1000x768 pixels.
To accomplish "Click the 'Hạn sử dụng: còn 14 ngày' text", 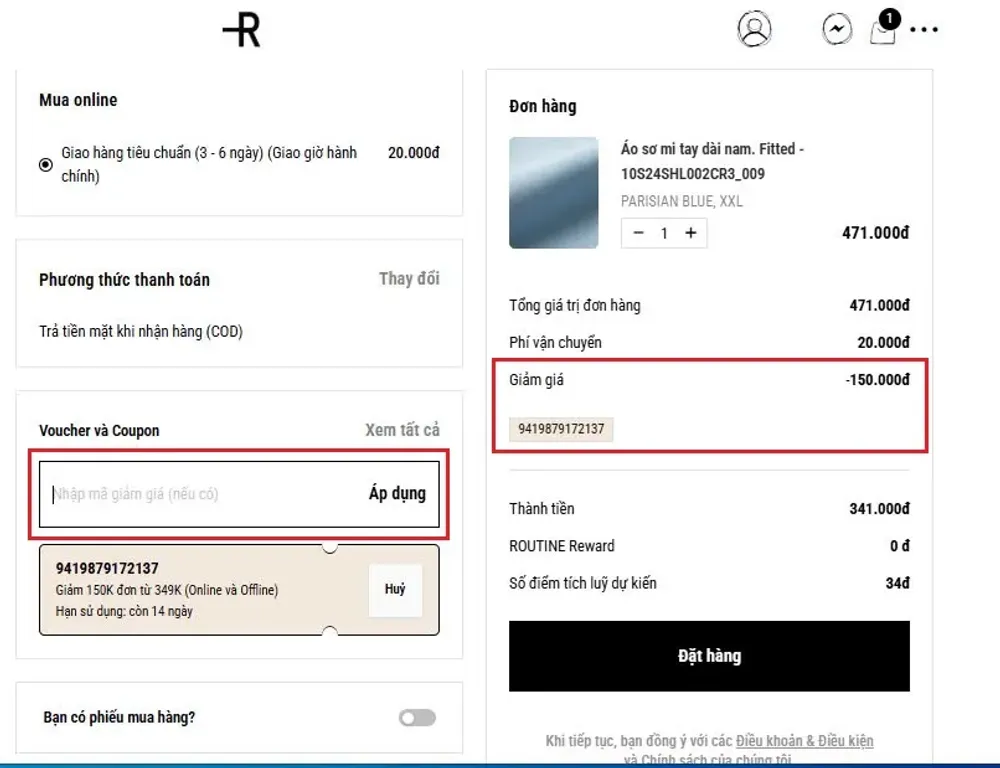I will pos(124,611).
